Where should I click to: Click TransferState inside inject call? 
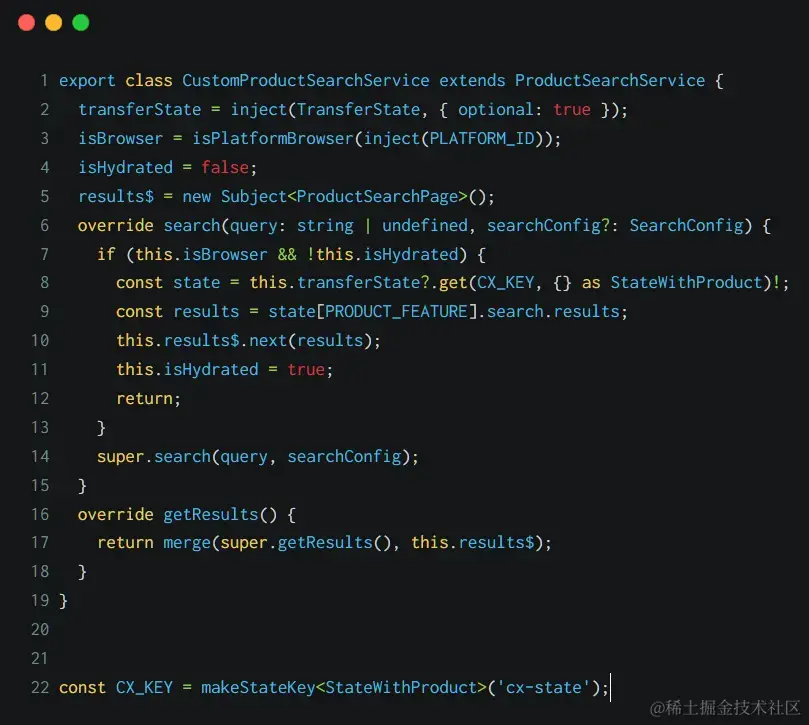click(x=359, y=109)
